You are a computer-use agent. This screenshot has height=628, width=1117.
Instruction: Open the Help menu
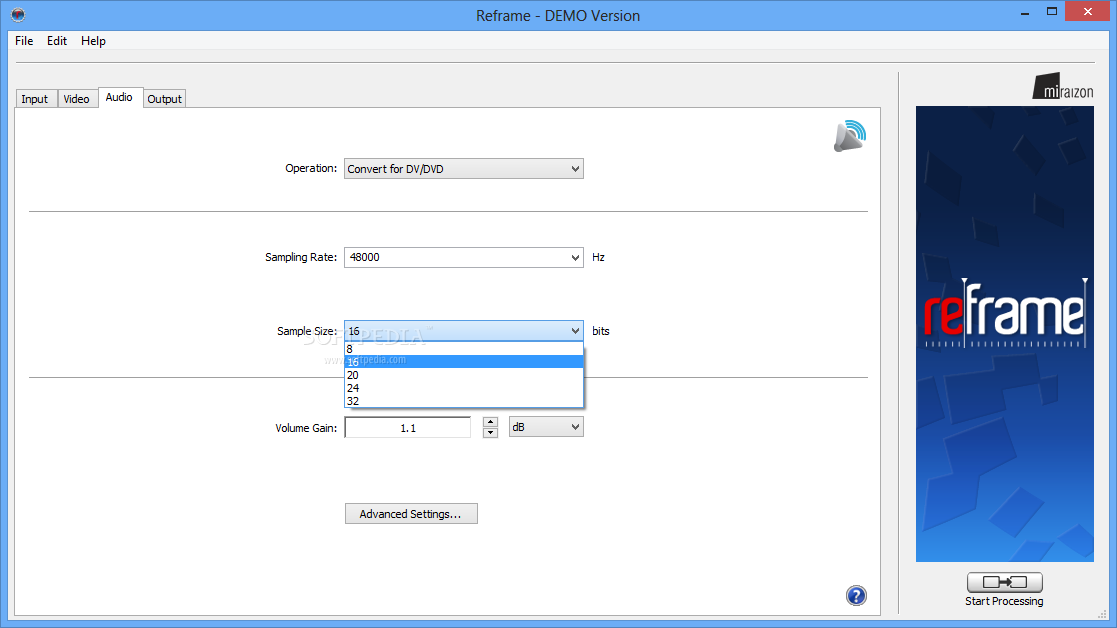coord(93,41)
